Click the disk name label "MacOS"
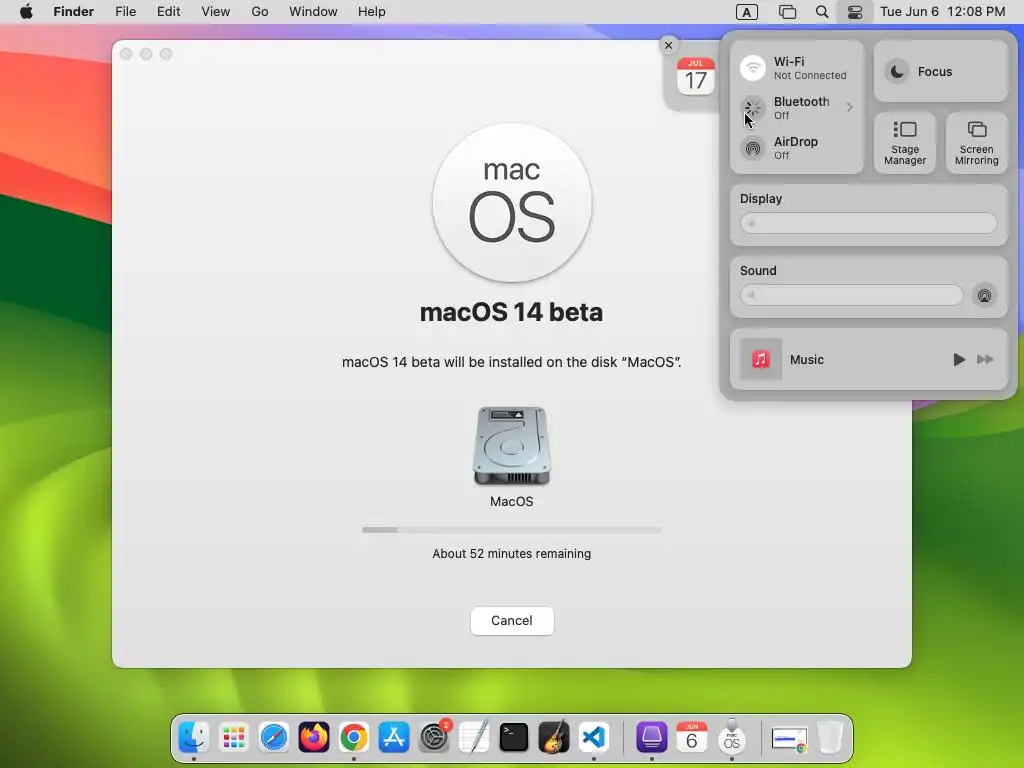 [x=511, y=502]
